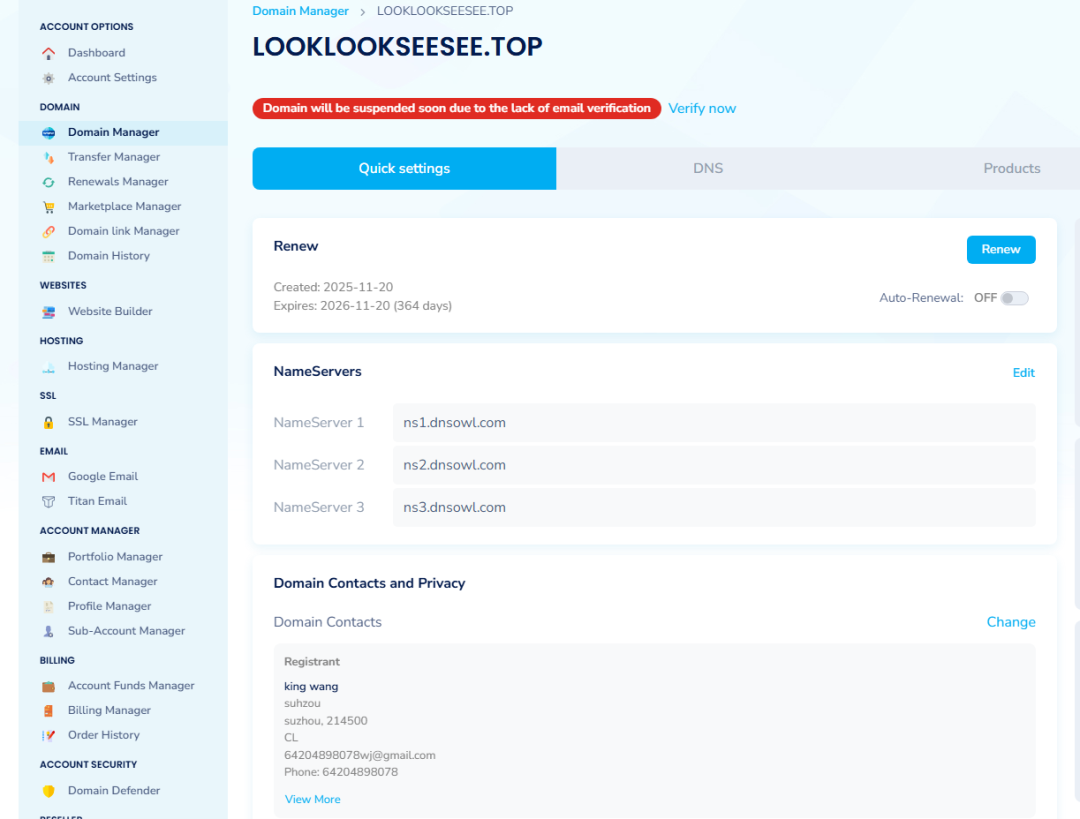Click the Domain link Manager chain icon
The image size is (1080, 819).
(48, 231)
